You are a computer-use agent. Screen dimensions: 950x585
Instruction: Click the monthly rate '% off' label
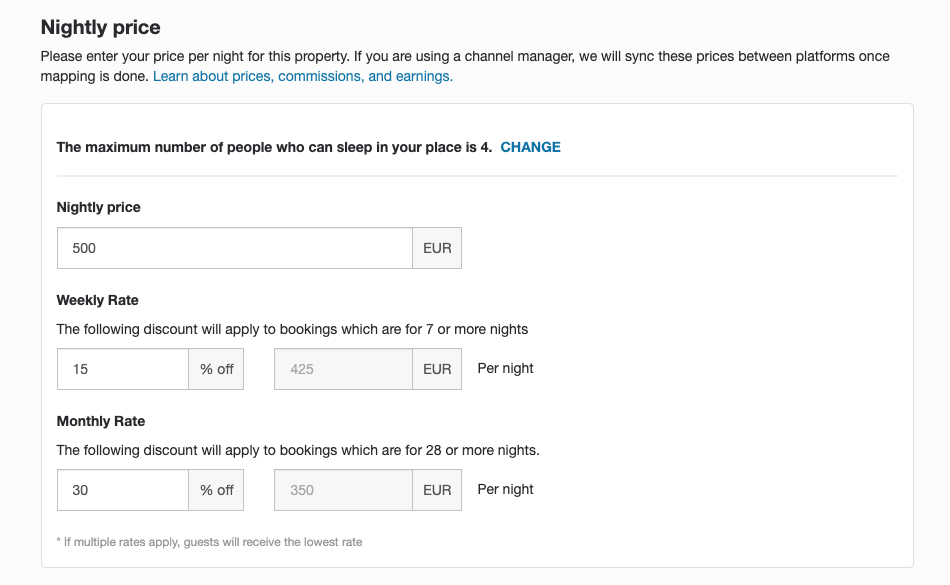[x=216, y=490]
